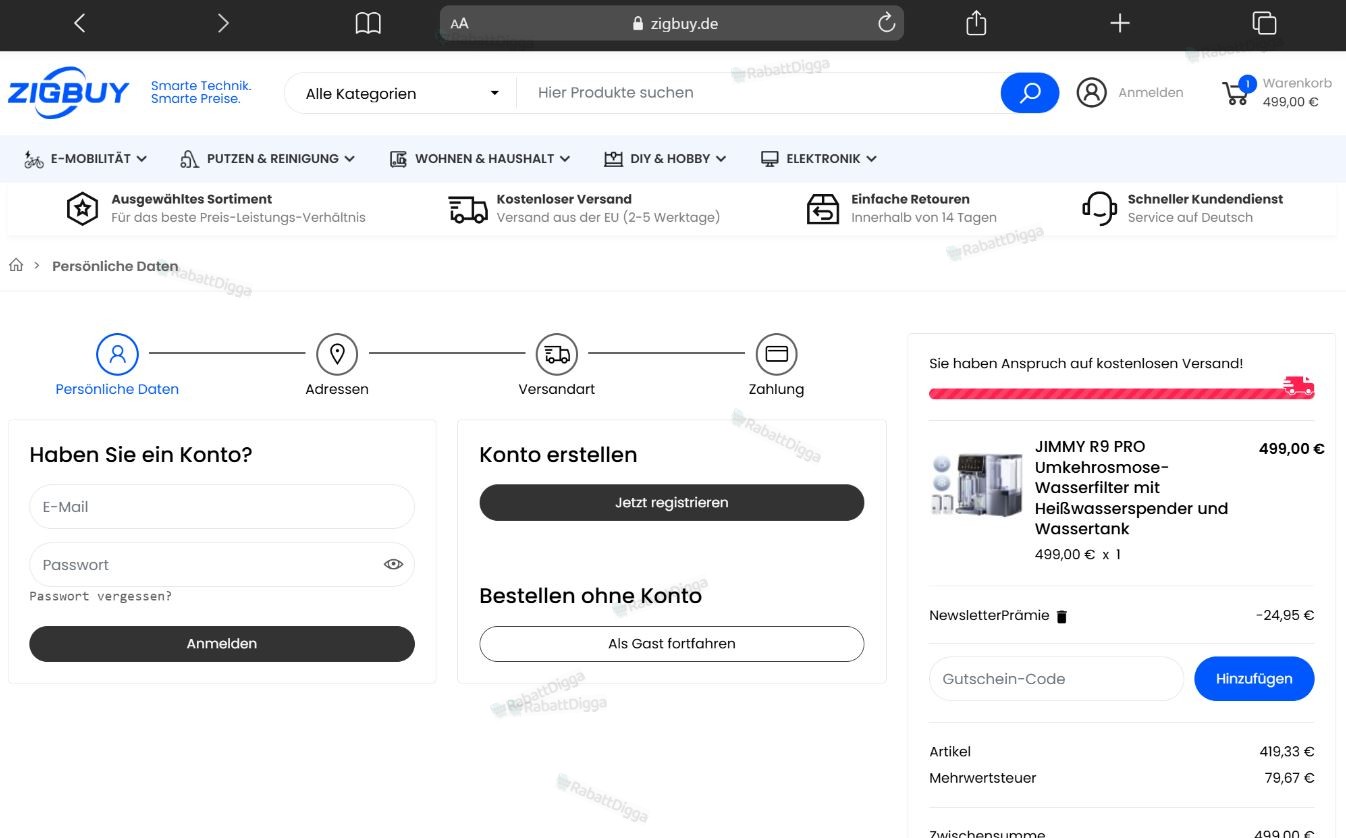Click Persönliche Daten breadcrumb text

coord(115,266)
